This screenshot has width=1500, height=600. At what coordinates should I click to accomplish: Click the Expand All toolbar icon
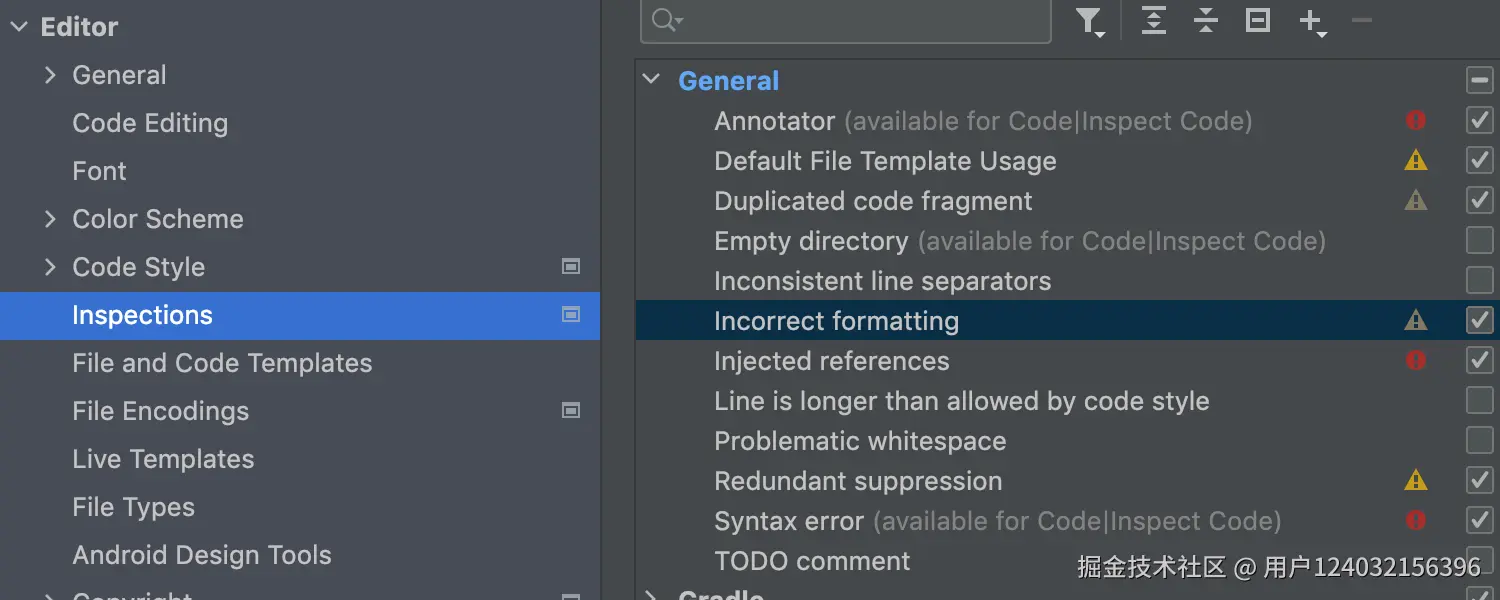pos(1154,20)
